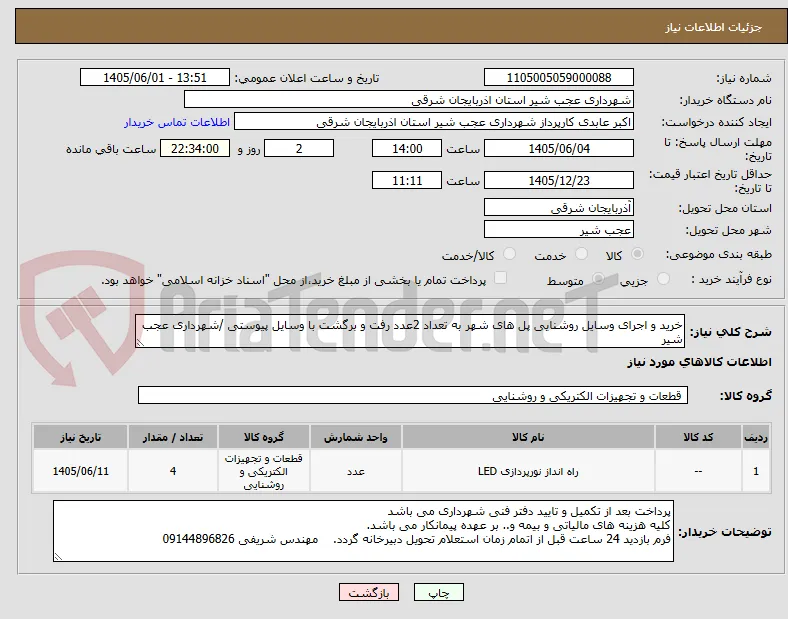Open the اطلاعات تماس خریدار link
The height and width of the screenshot is (619, 788).
coord(177,122)
